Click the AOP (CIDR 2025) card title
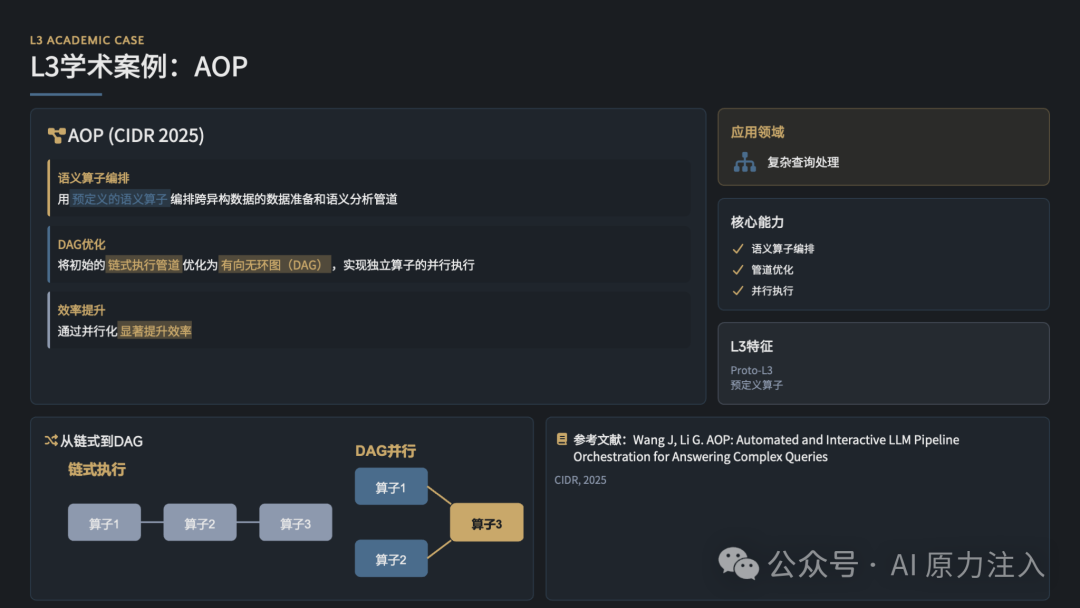This screenshot has width=1080, height=608. (136, 136)
